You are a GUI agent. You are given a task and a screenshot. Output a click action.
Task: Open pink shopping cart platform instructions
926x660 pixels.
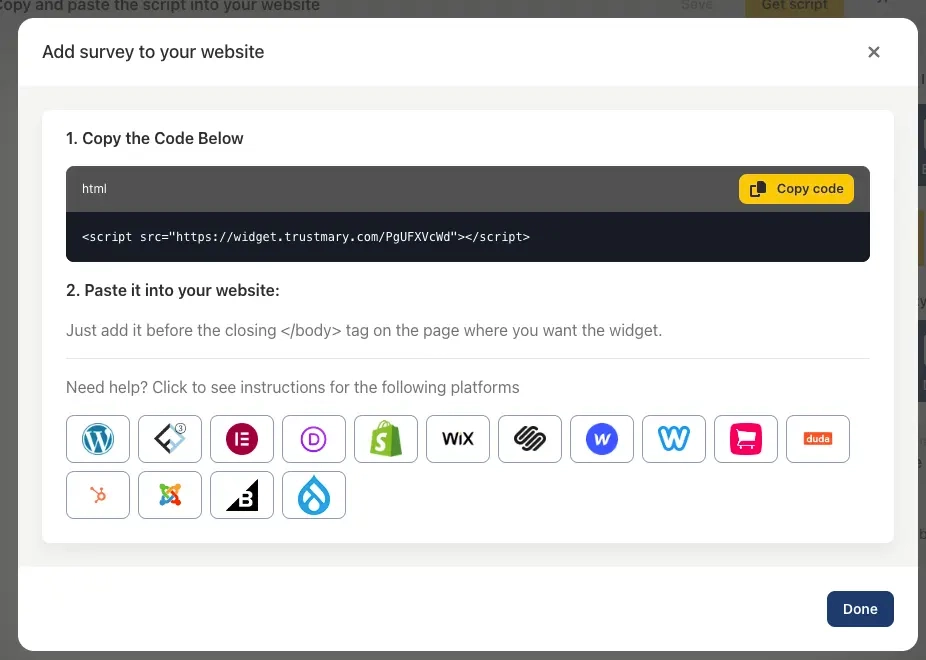point(746,439)
